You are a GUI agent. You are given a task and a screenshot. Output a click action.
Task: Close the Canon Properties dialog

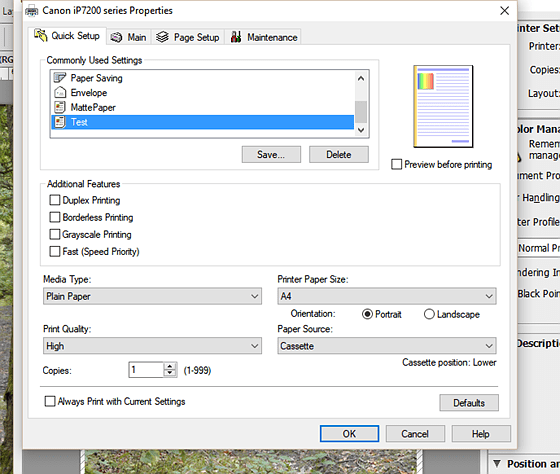coord(504,11)
